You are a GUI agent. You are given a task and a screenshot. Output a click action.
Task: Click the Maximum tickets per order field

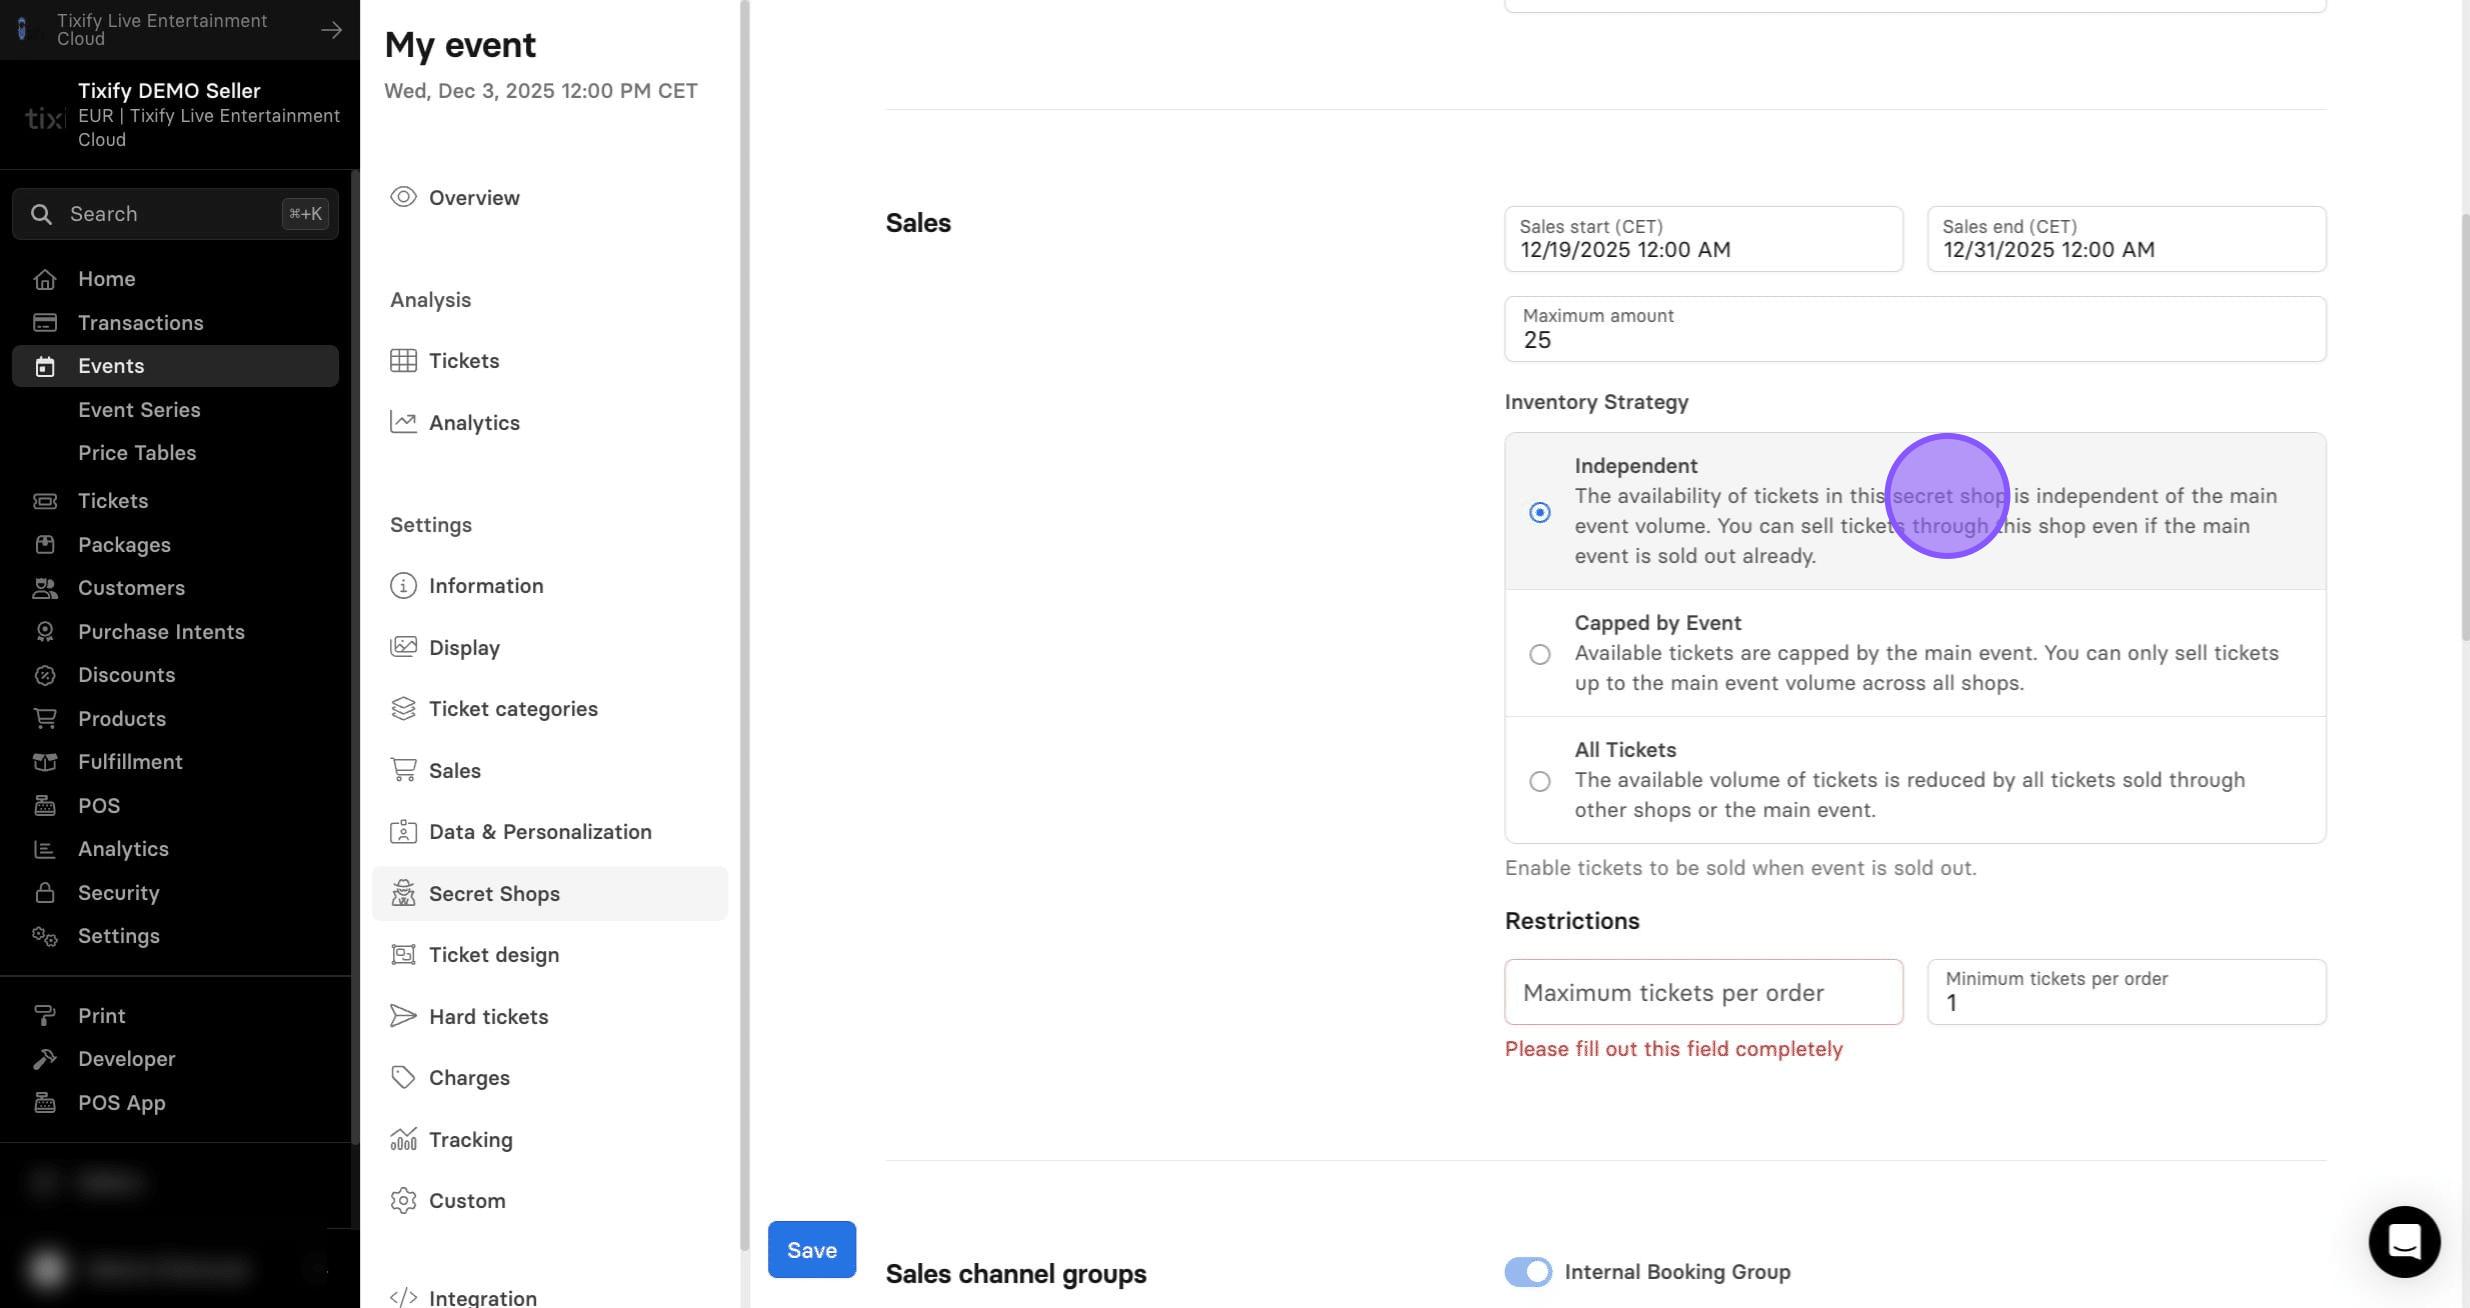(x=1703, y=992)
